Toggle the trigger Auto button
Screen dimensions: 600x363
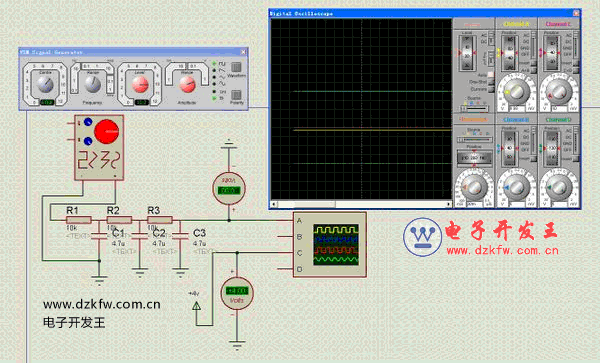click(x=490, y=75)
